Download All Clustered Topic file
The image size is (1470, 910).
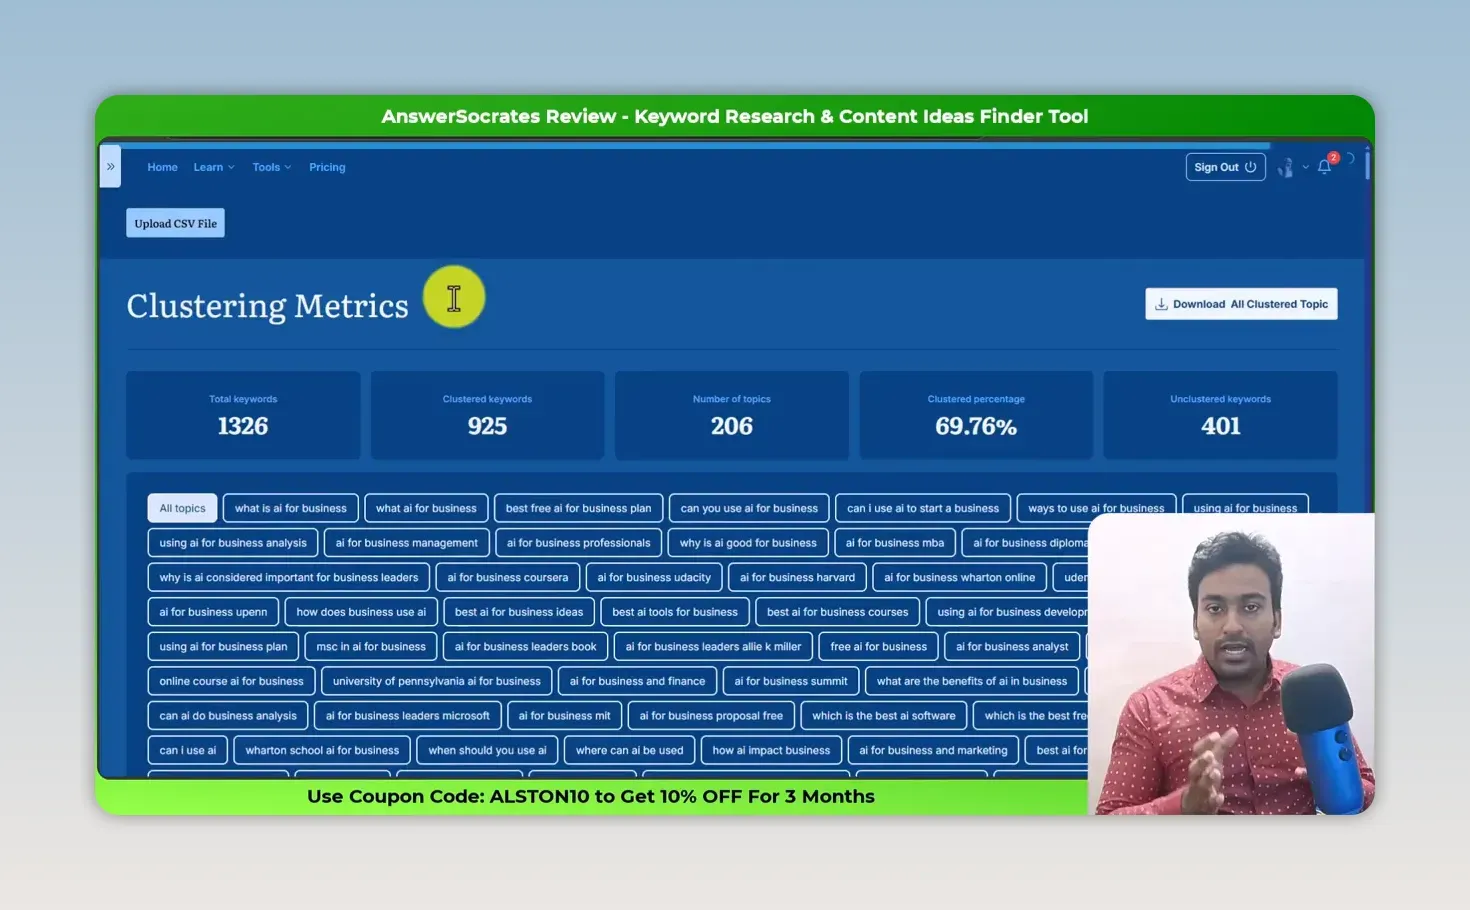click(x=1241, y=304)
